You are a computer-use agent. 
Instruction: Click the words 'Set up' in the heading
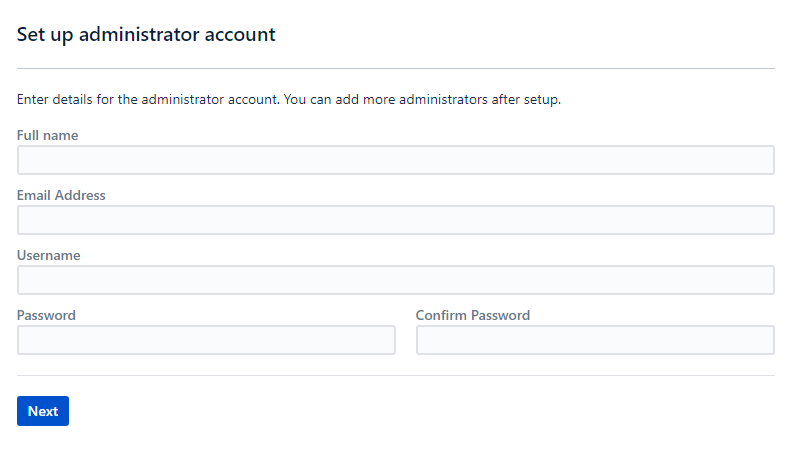point(45,34)
